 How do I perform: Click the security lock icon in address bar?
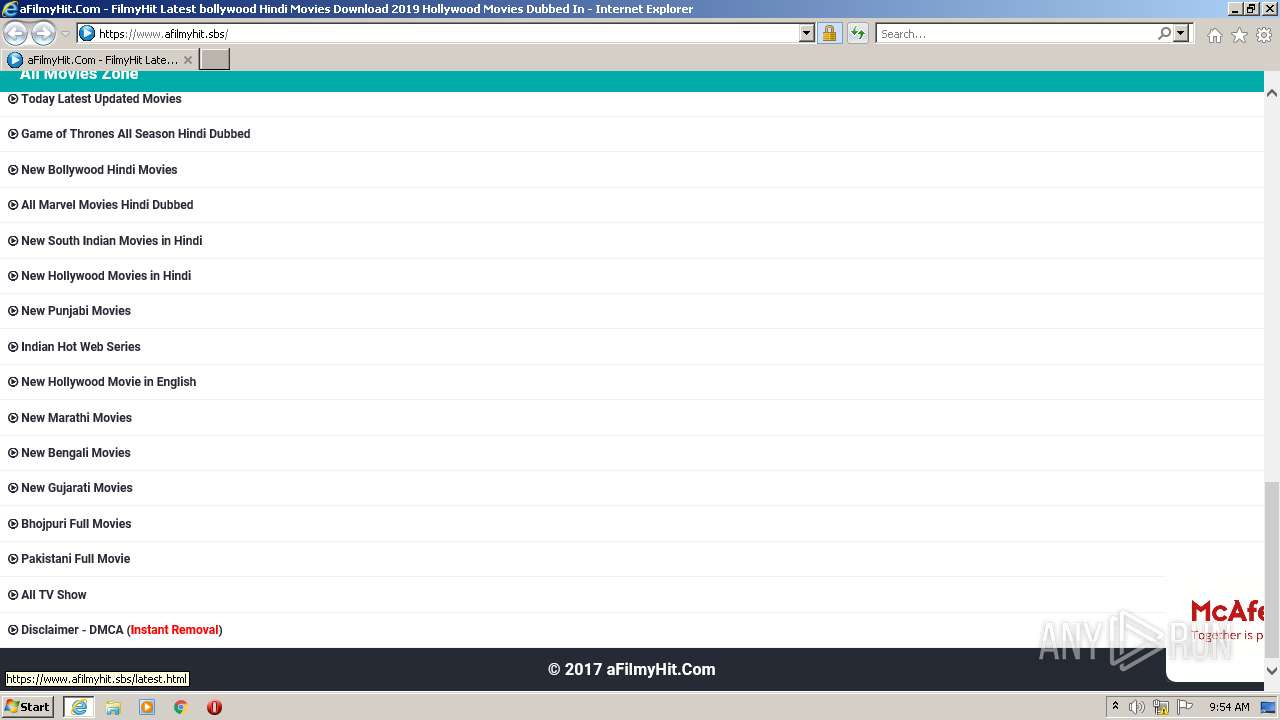829,33
